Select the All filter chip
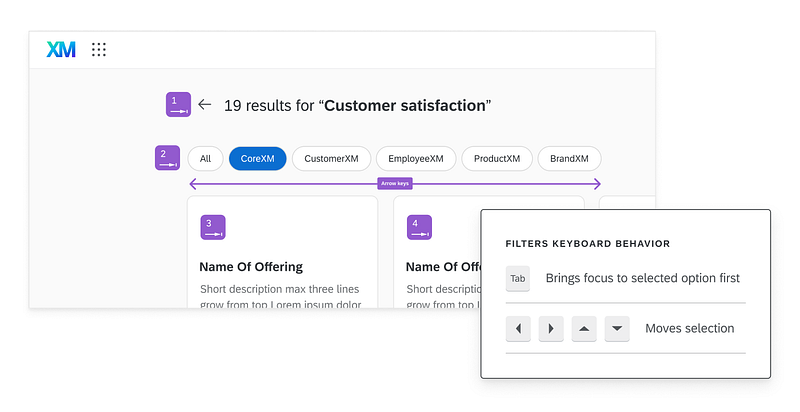800x412 pixels. pyautogui.click(x=205, y=158)
